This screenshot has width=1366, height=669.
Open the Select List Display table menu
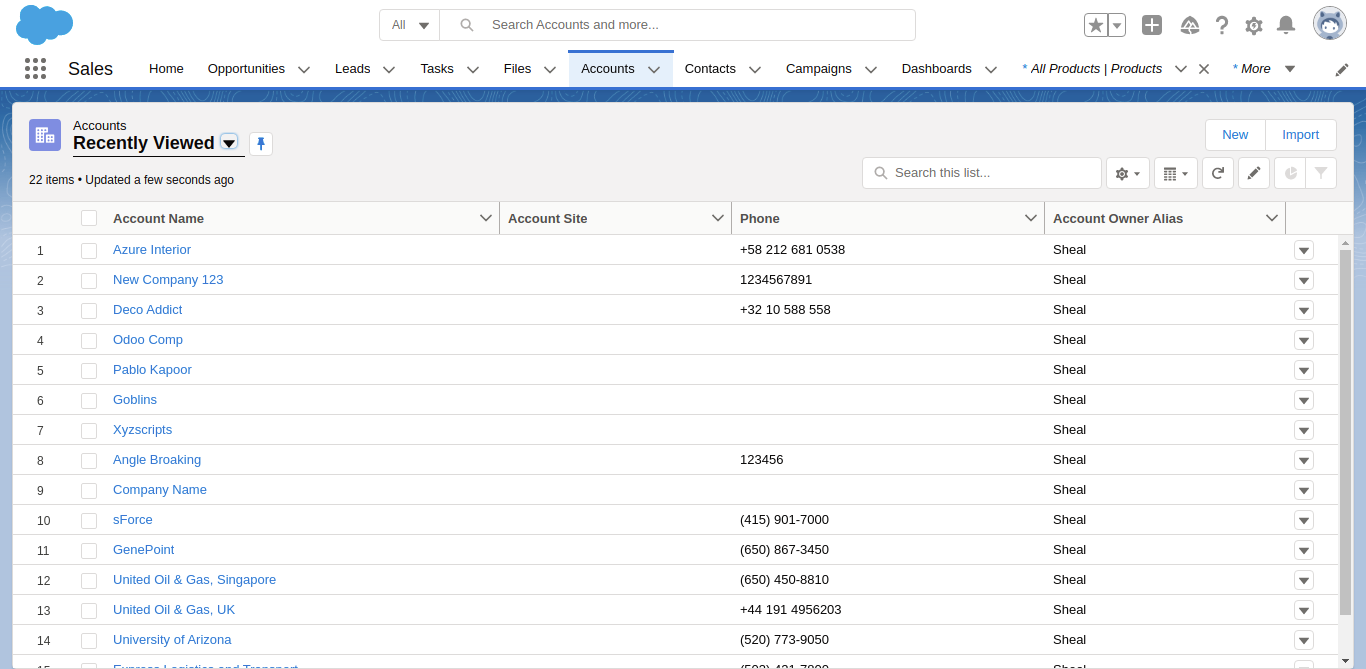[1176, 173]
